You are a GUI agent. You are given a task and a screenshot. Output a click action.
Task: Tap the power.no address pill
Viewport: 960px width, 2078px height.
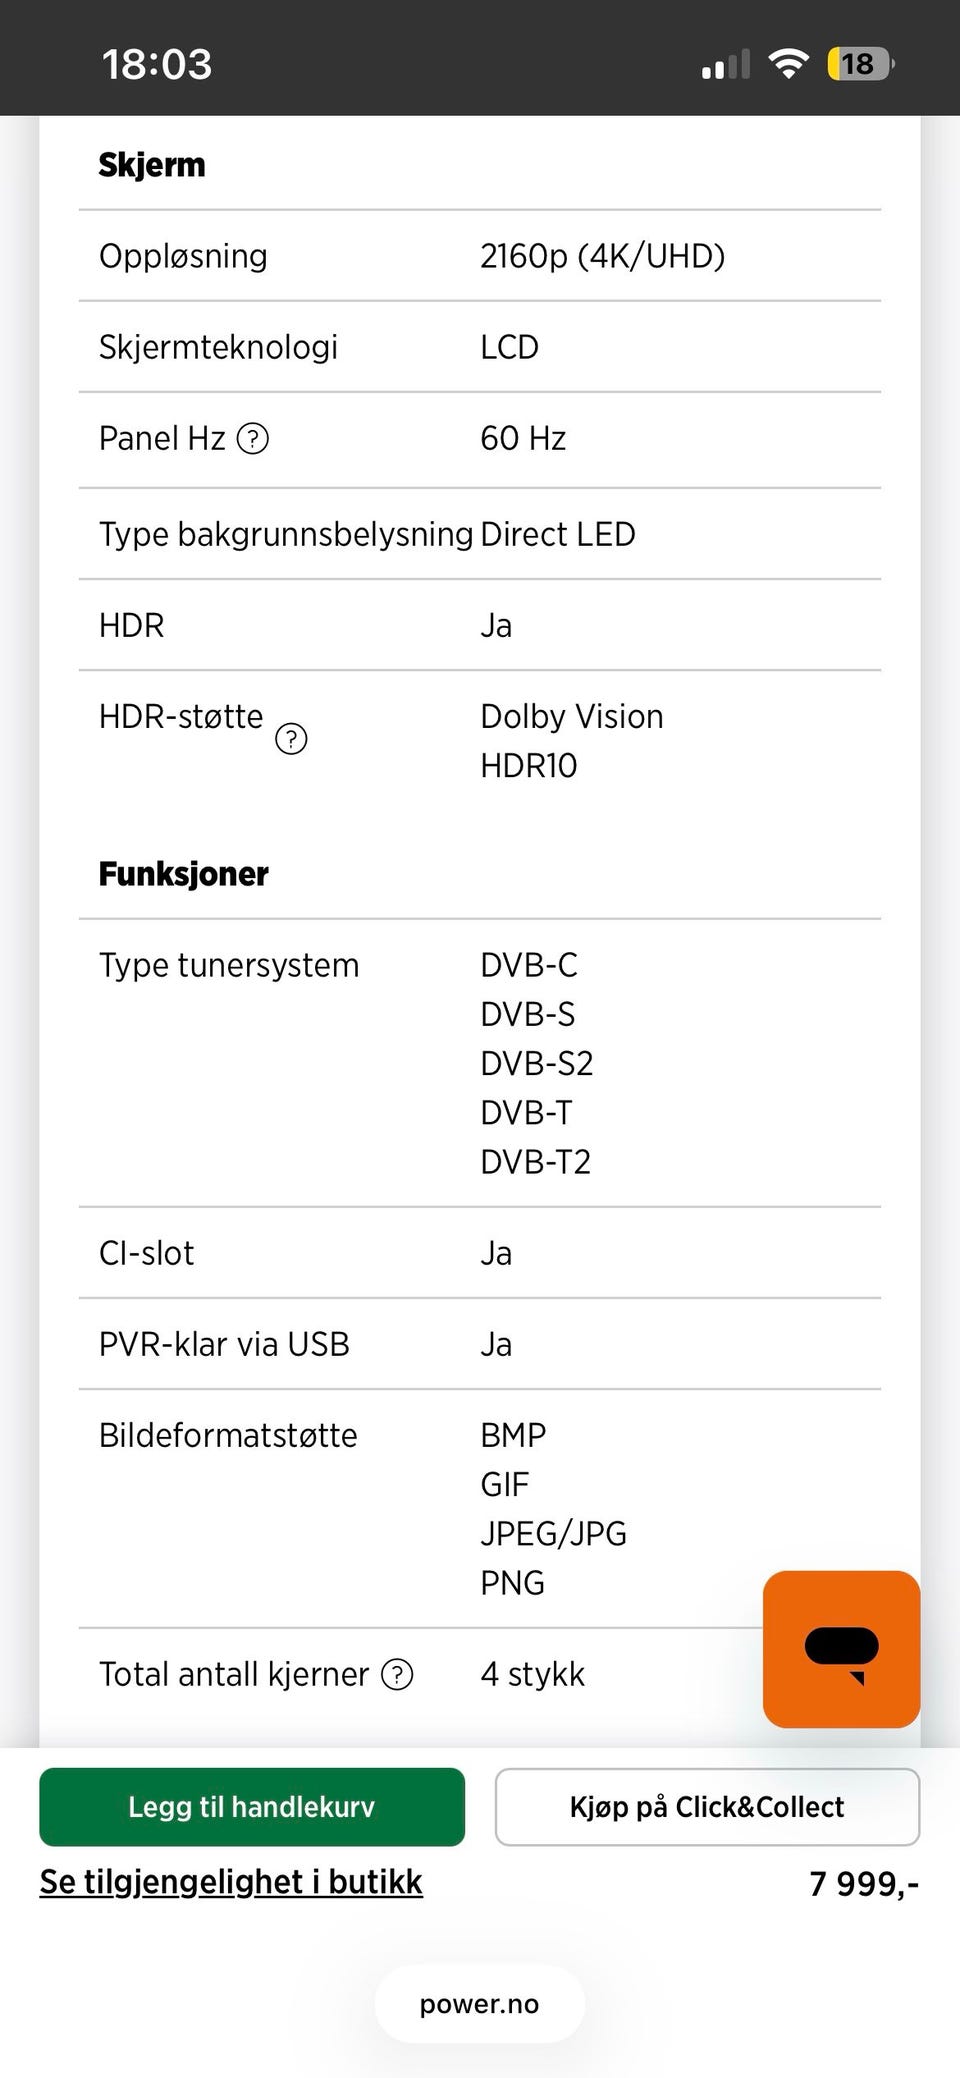tap(480, 2004)
